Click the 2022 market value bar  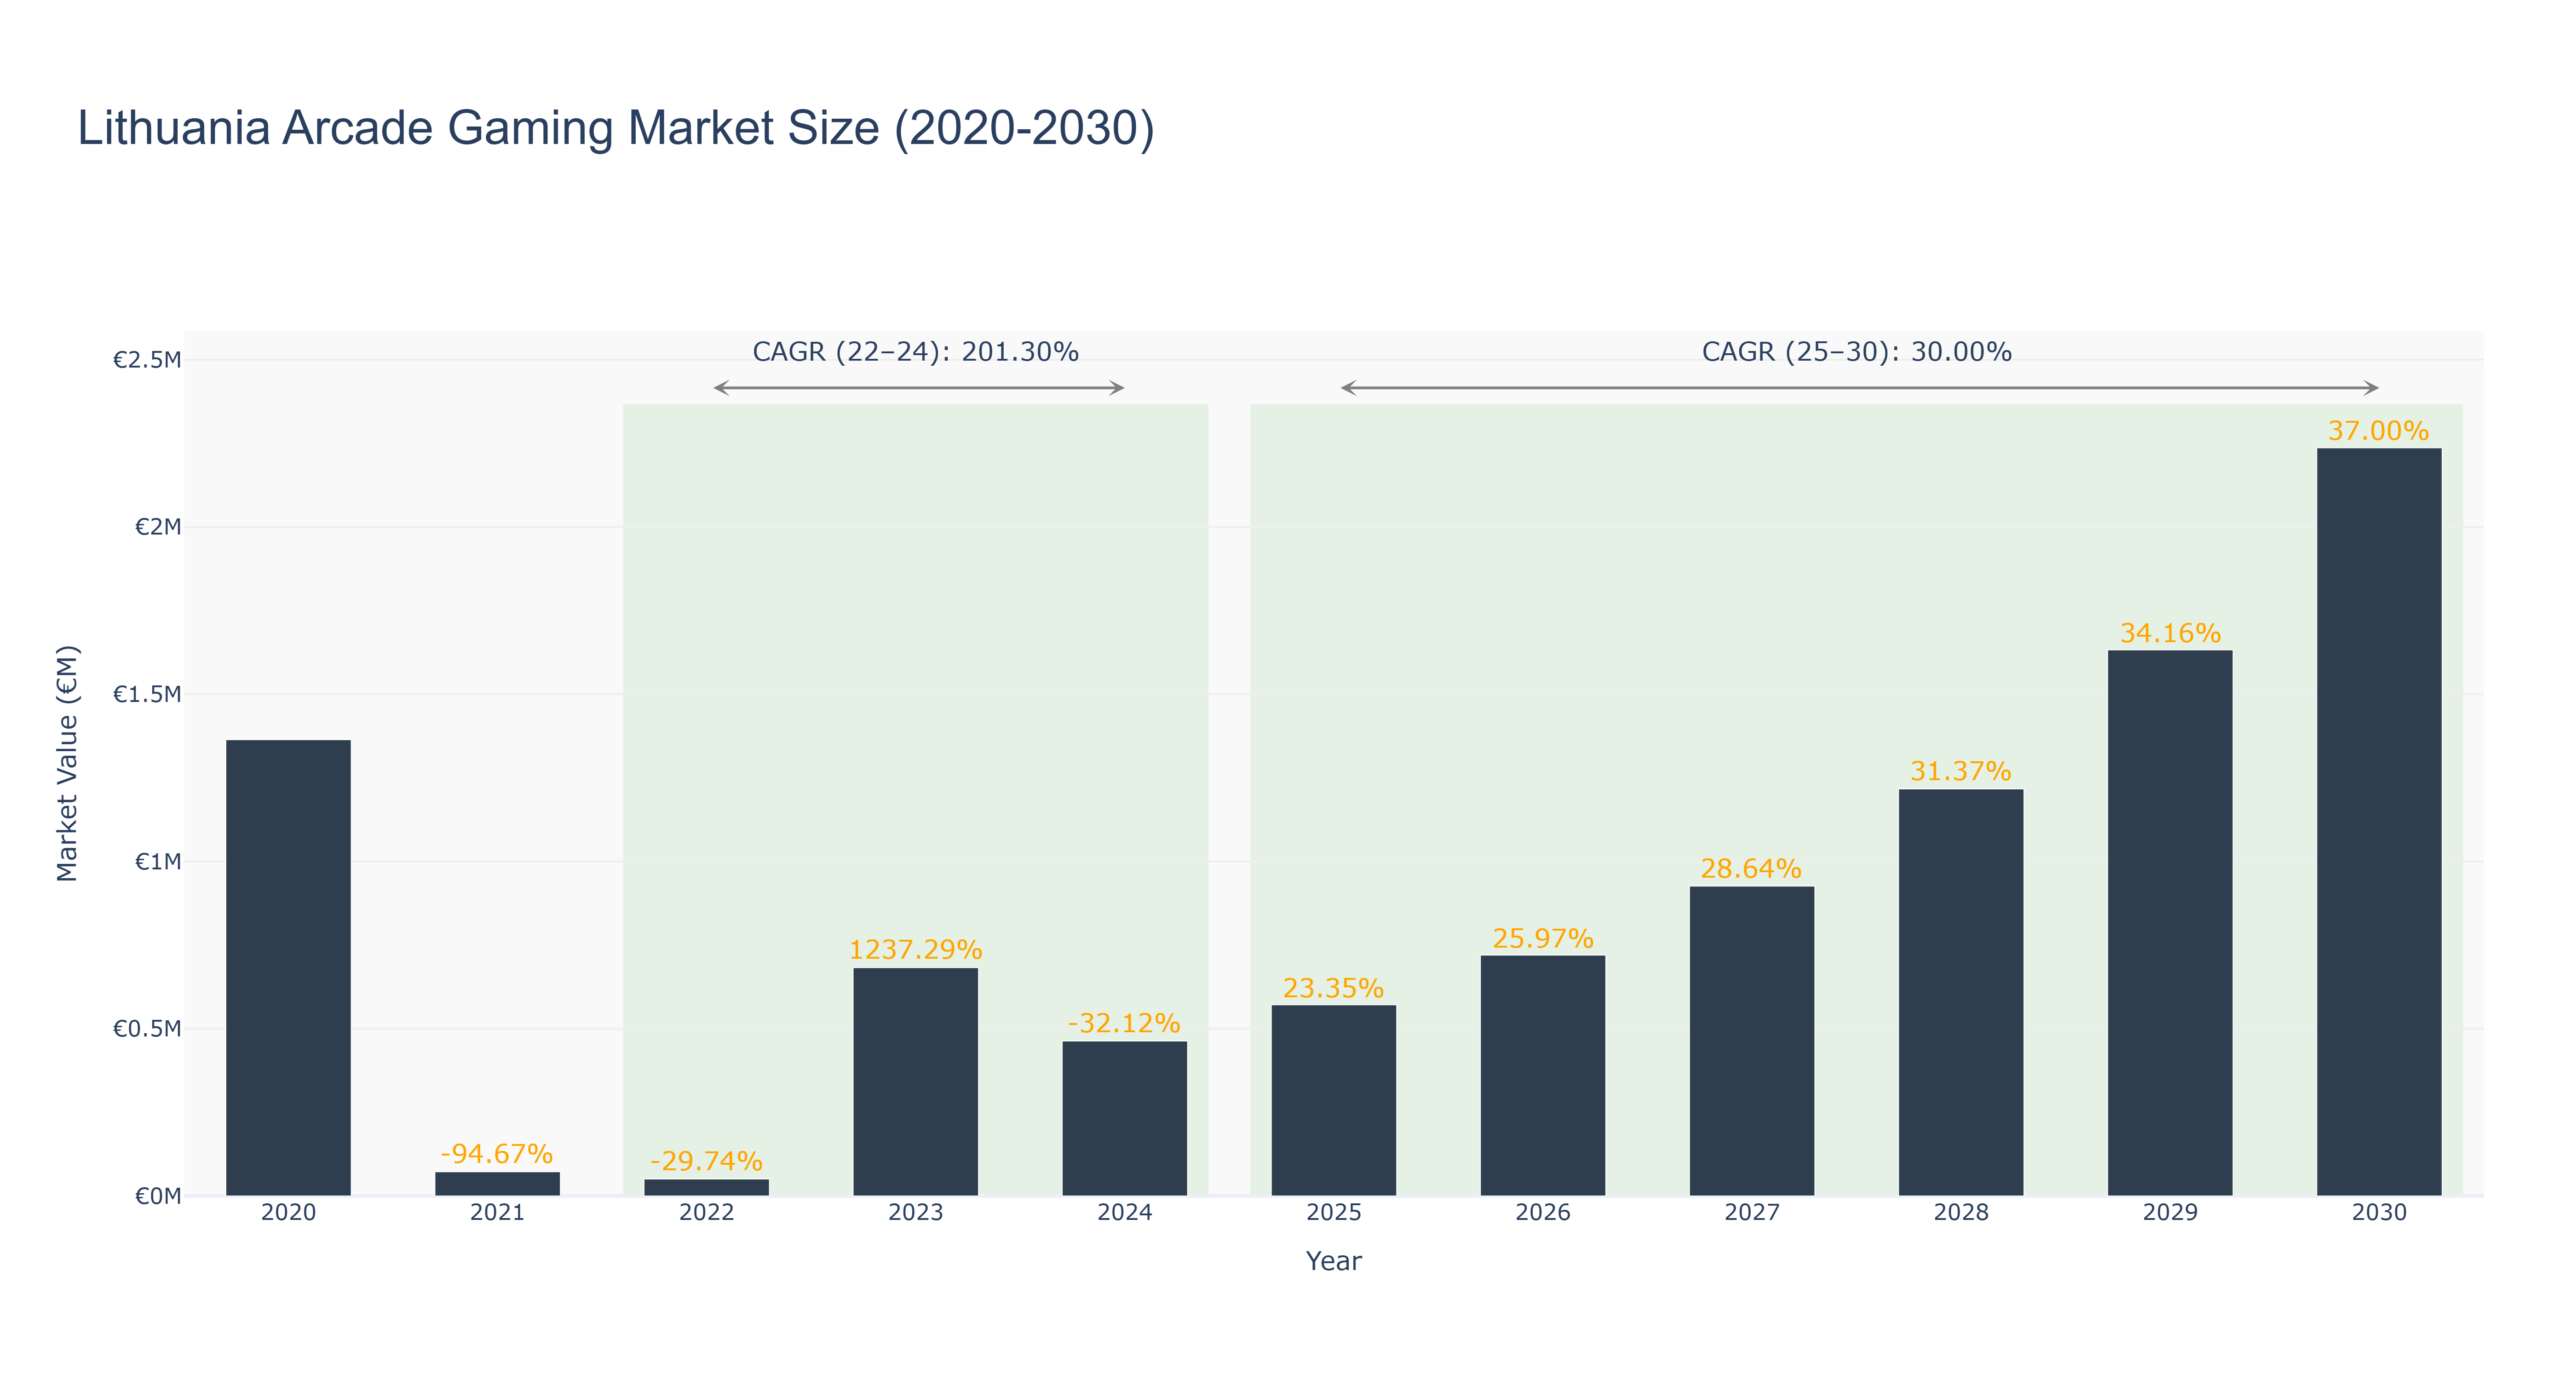tap(707, 1187)
